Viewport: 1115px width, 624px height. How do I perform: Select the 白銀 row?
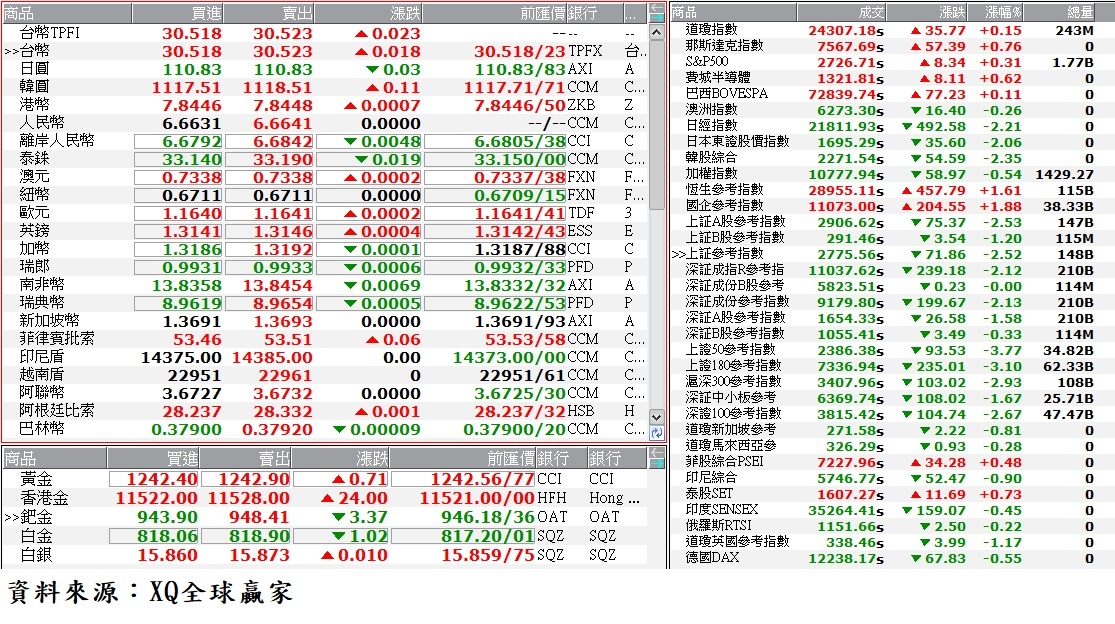click(100, 554)
